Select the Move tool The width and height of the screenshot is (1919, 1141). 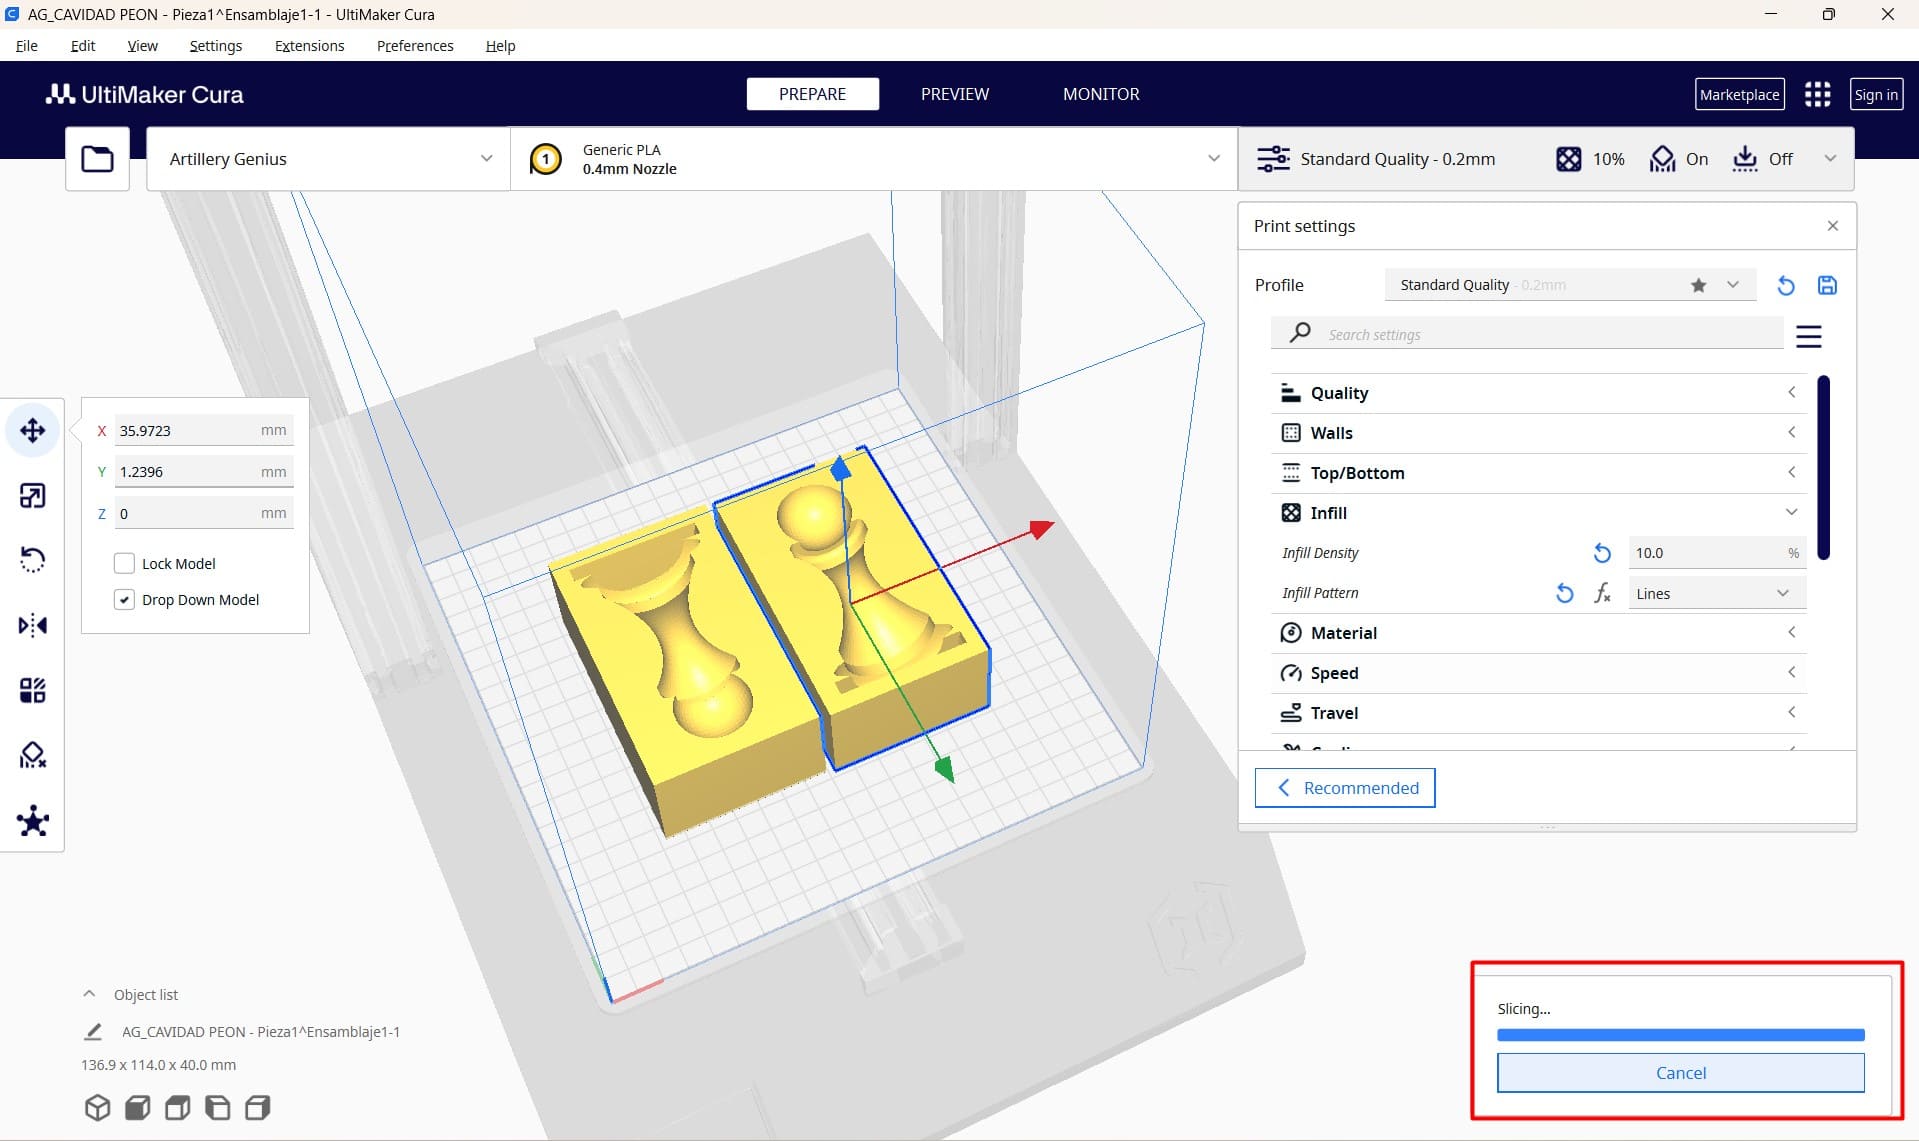pos(32,431)
